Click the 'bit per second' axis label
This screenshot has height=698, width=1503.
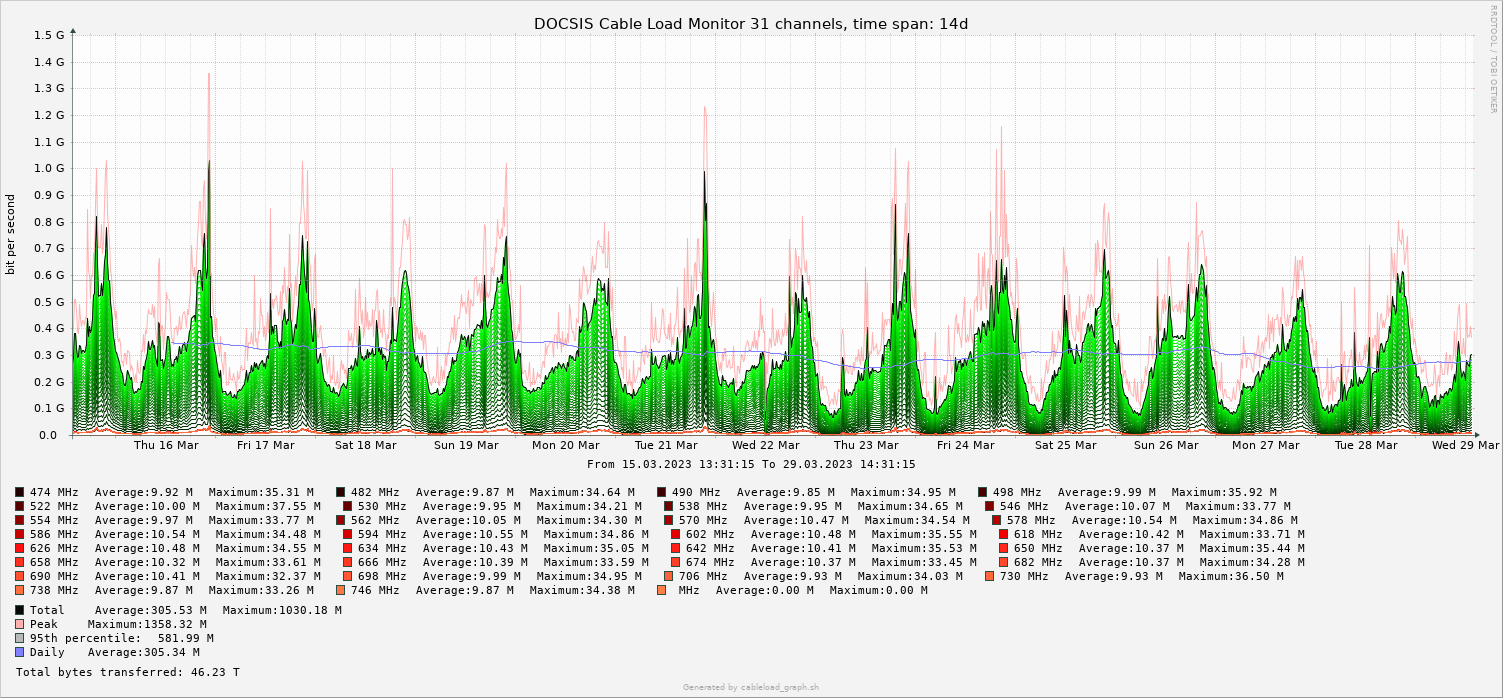coord(11,235)
